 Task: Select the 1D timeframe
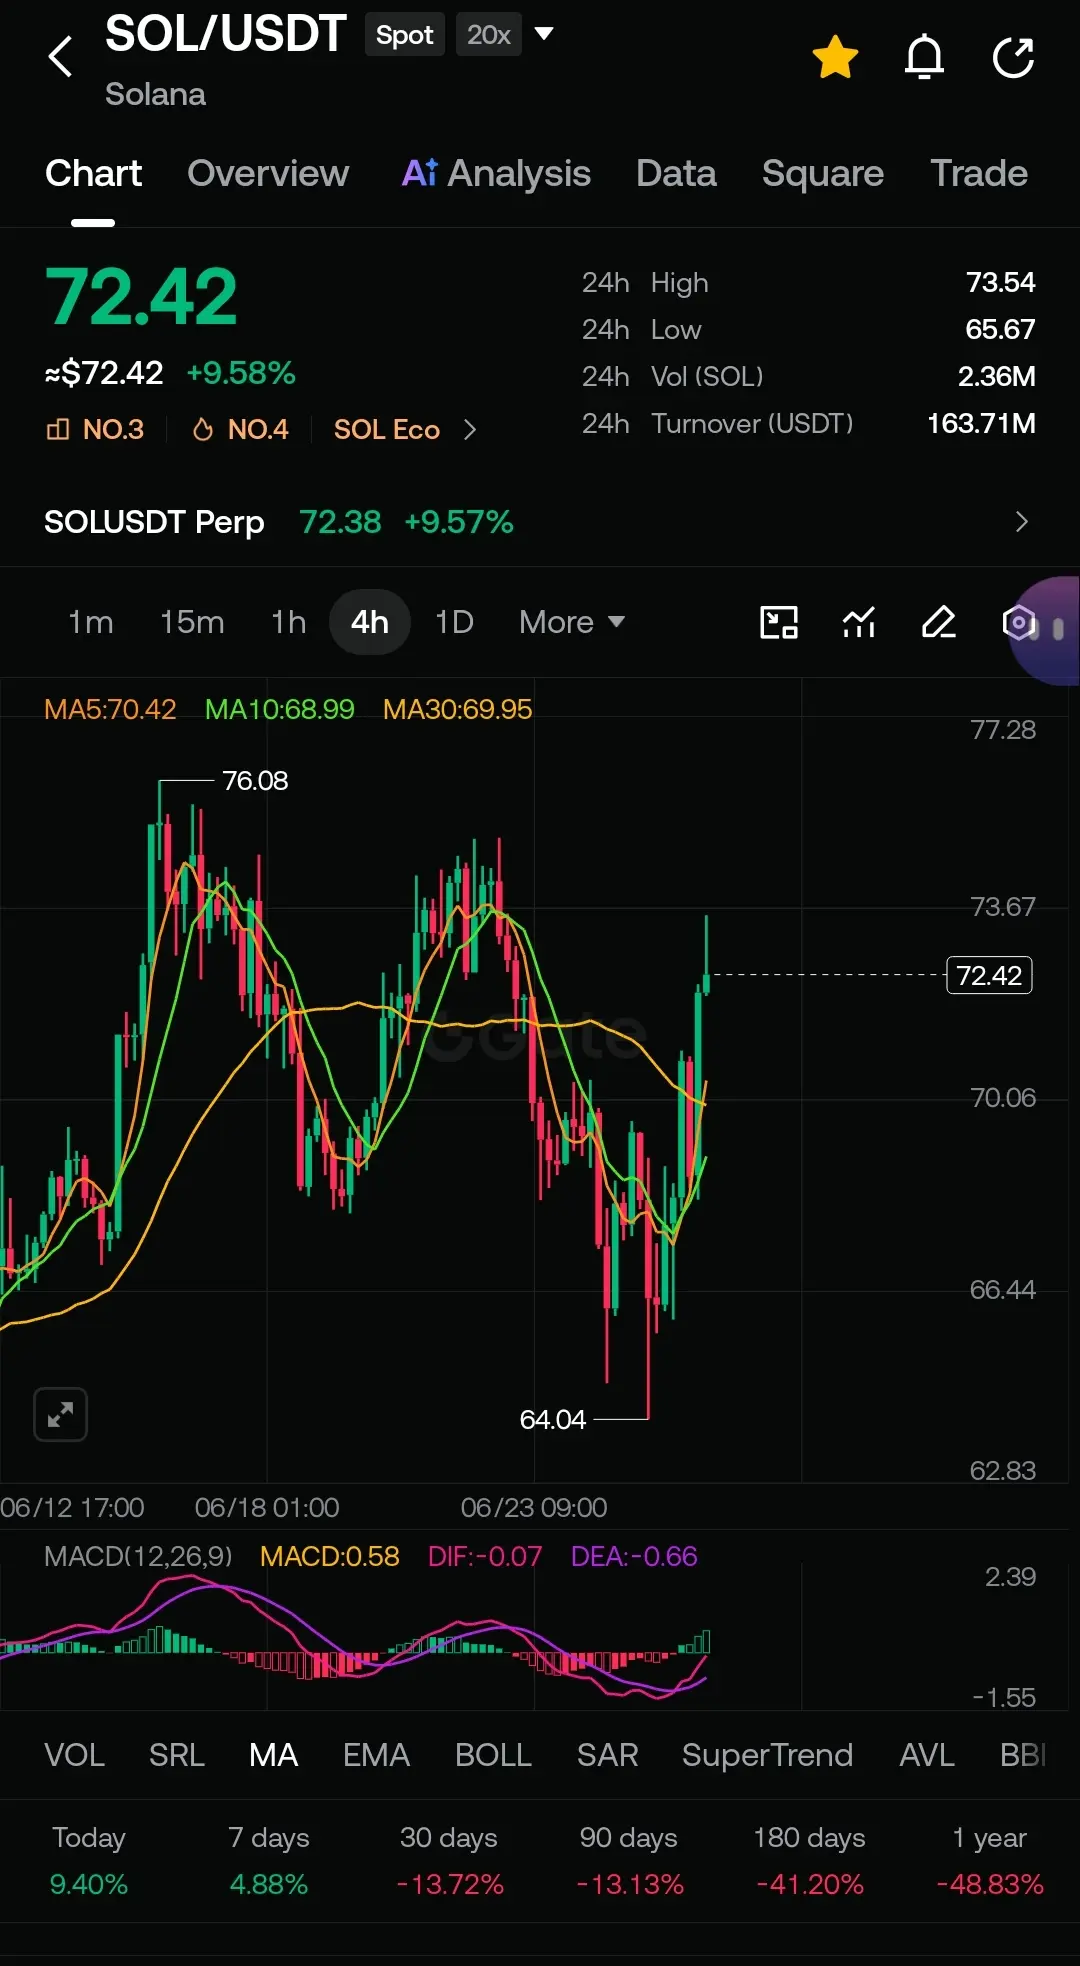(x=454, y=622)
